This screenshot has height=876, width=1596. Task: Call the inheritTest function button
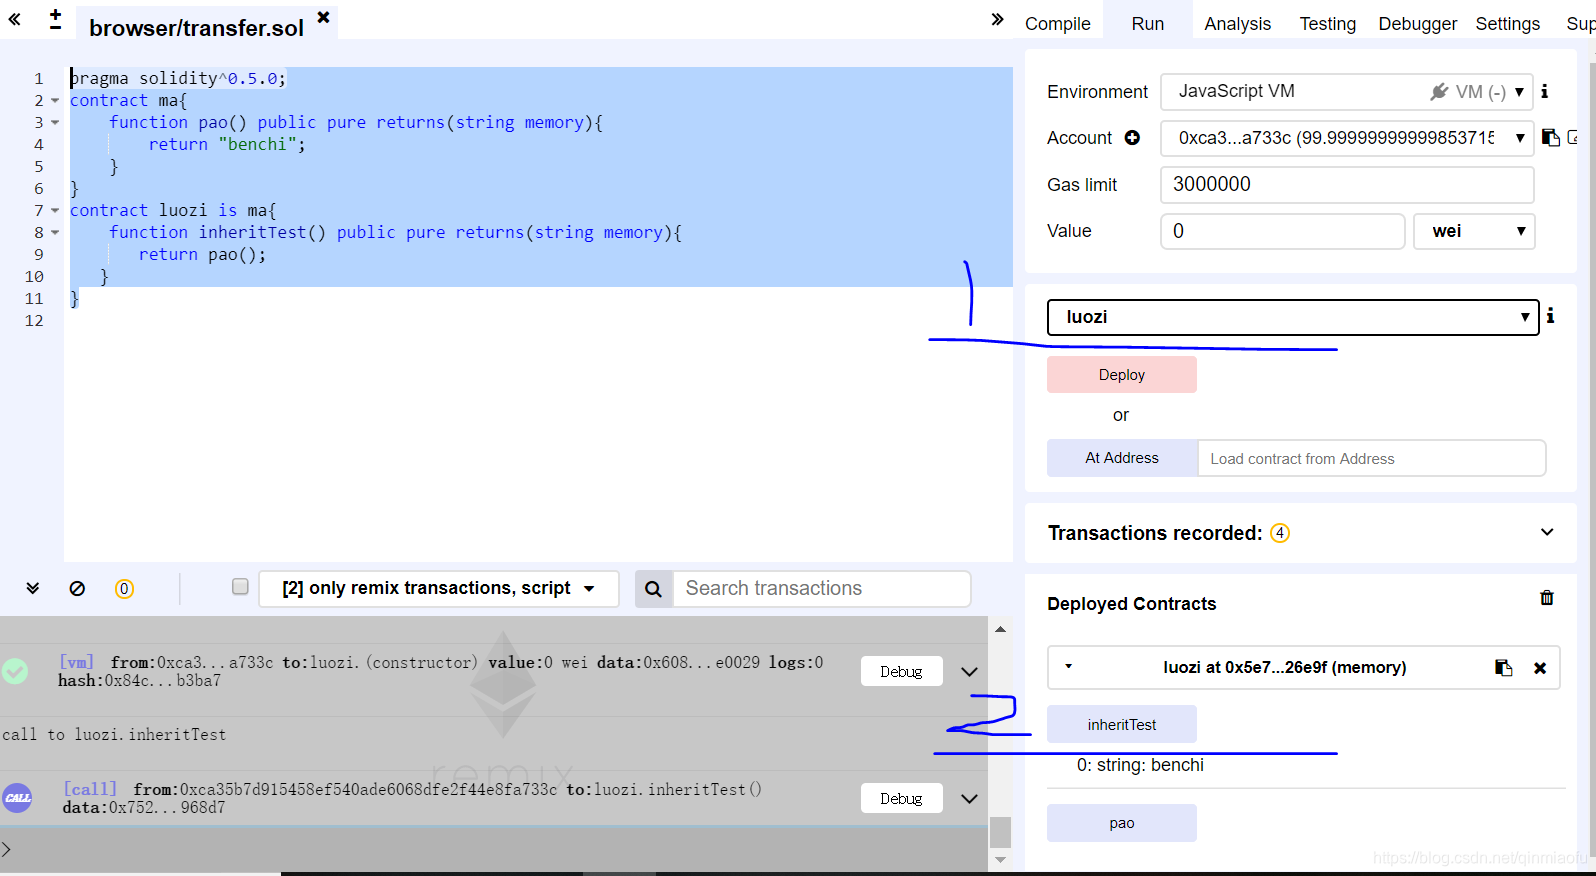click(x=1122, y=725)
